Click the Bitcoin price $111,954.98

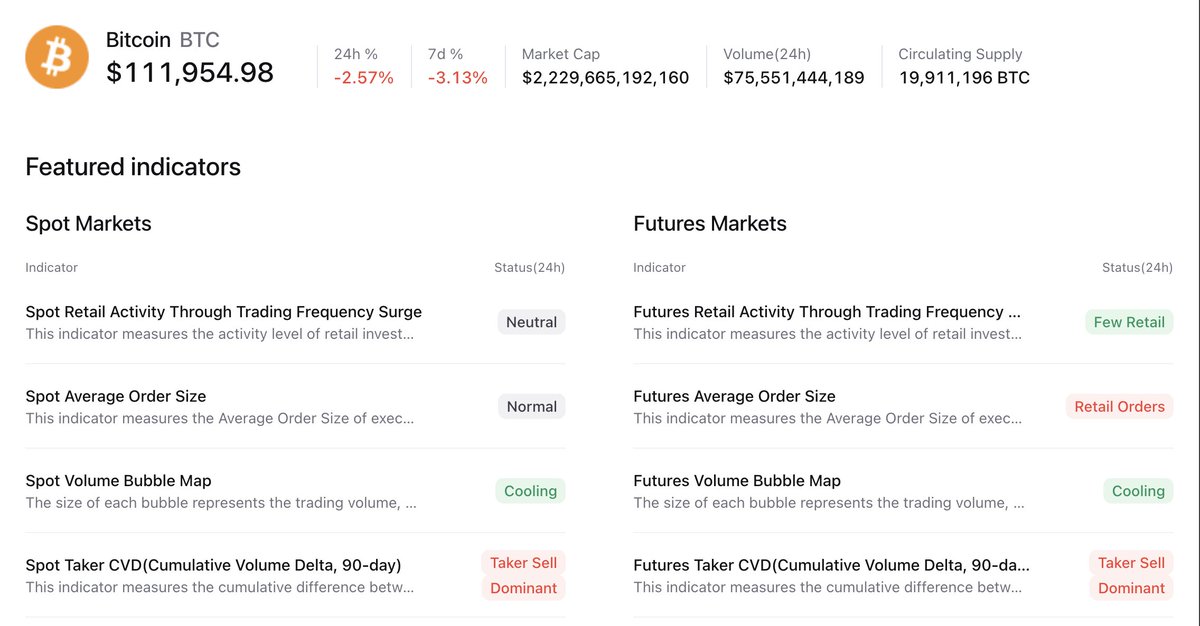point(190,72)
